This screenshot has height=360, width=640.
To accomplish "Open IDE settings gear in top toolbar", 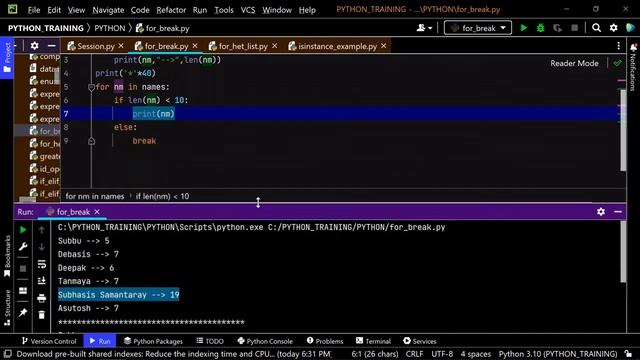I will point(613,28).
